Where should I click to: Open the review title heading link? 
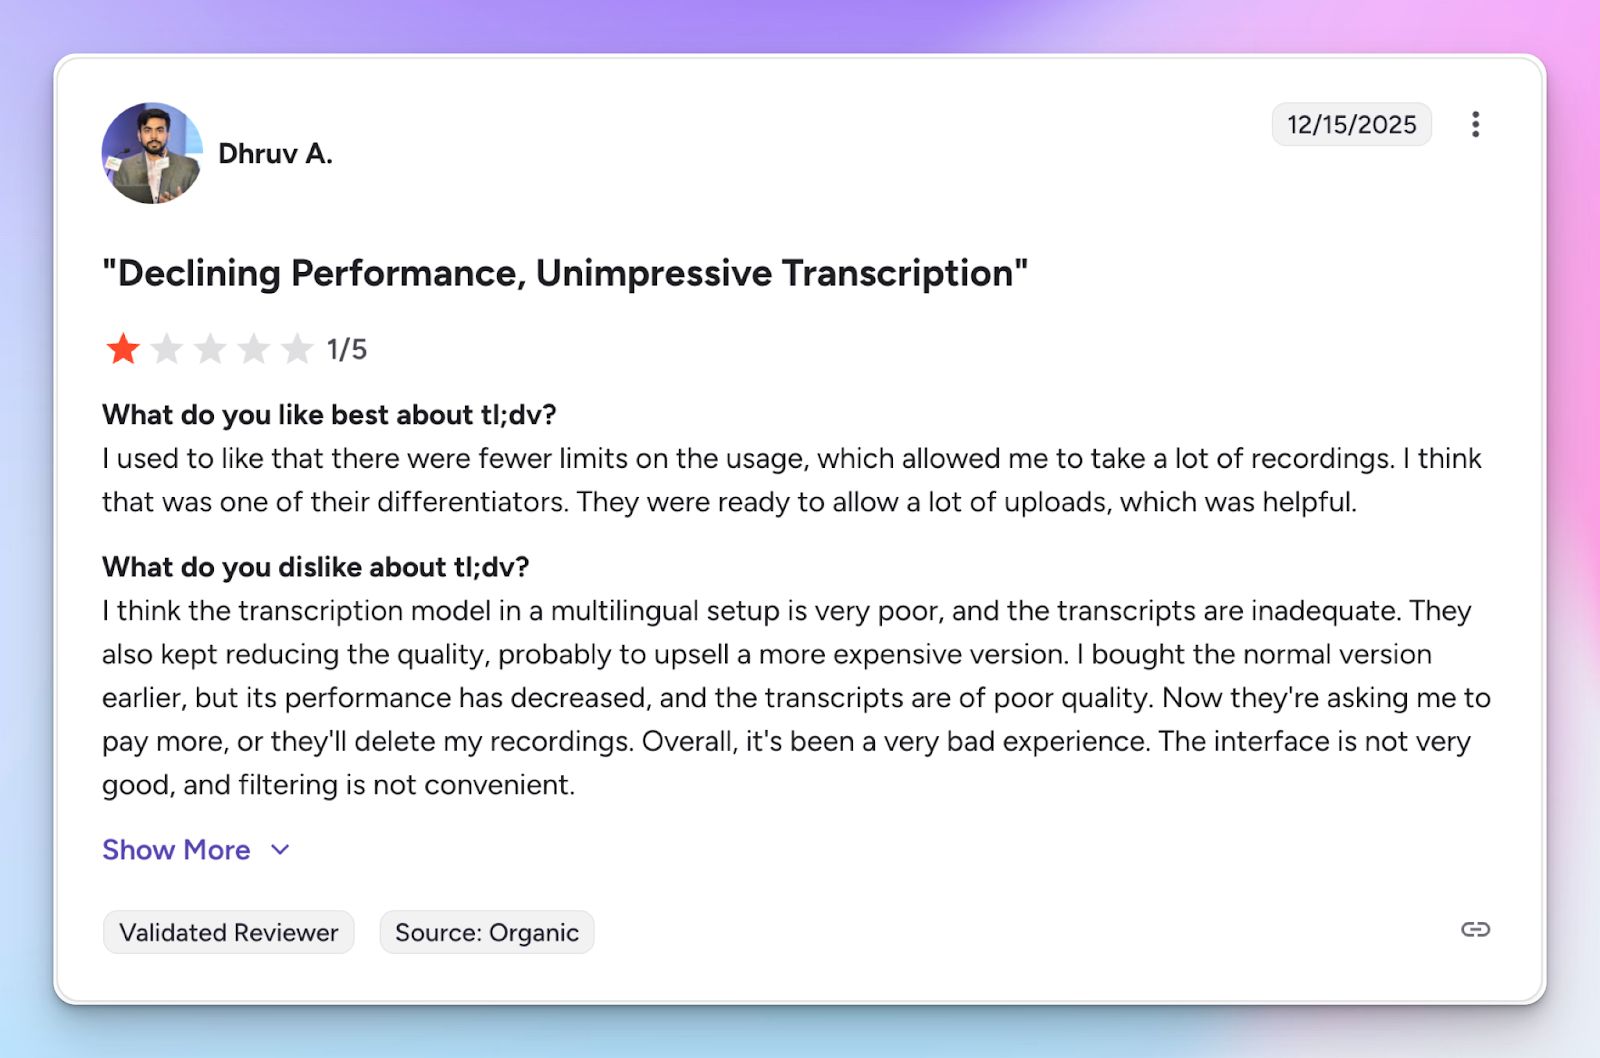pos(565,271)
